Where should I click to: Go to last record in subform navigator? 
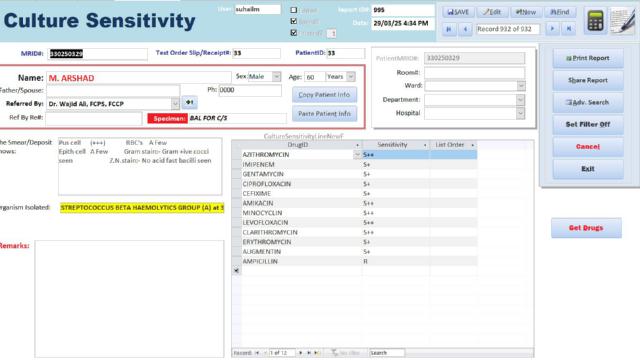click(309, 353)
